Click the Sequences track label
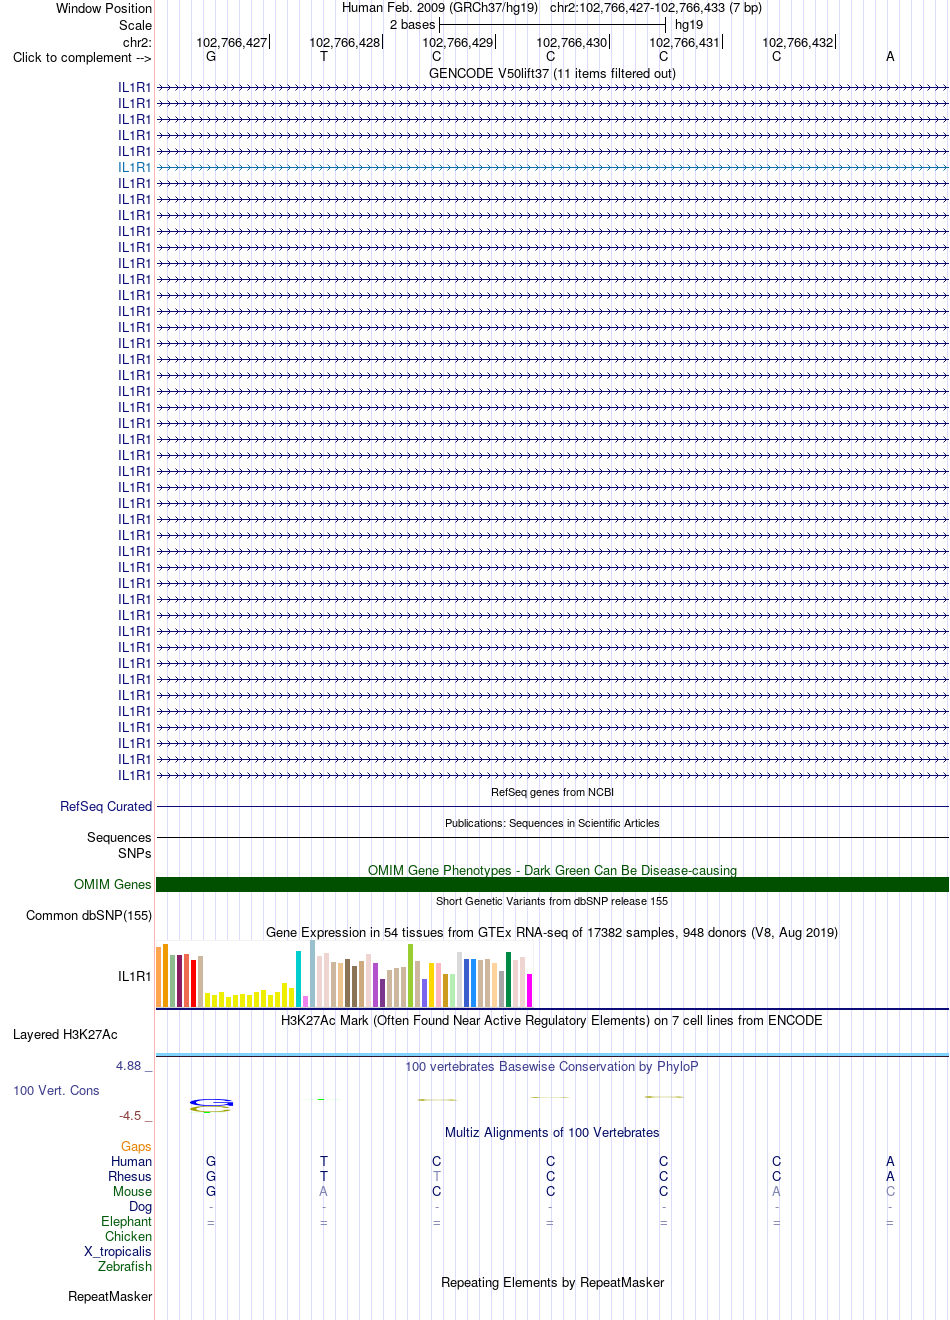 119,837
